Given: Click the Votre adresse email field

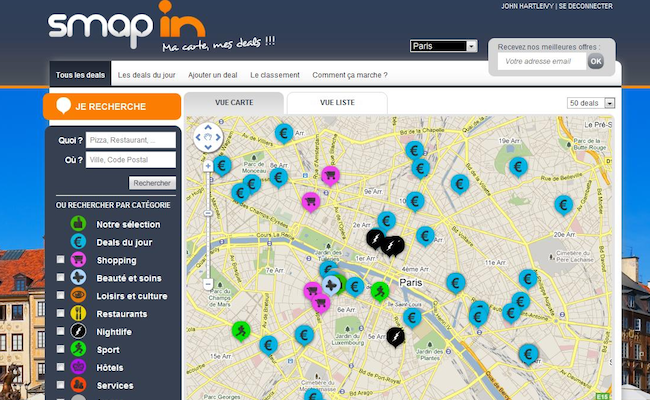Looking at the screenshot, I should (542, 61).
